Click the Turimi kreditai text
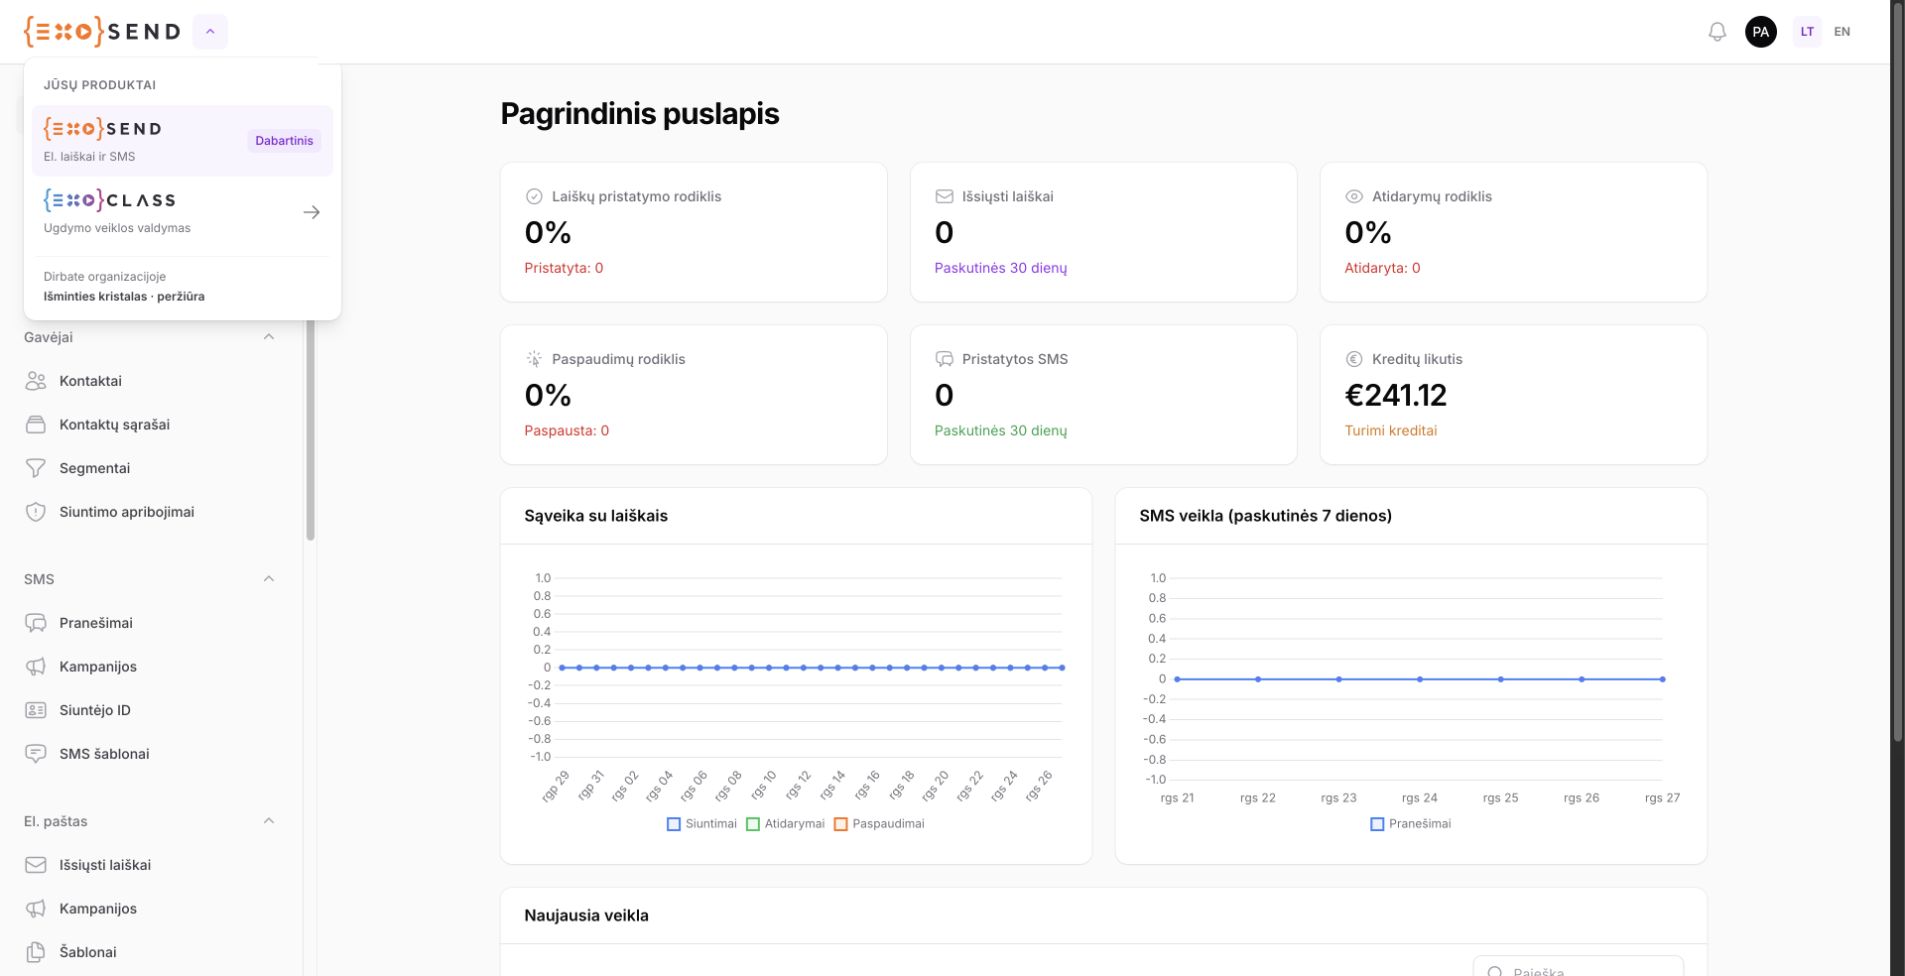The height and width of the screenshot is (976, 1905). pyautogui.click(x=1390, y=431)
